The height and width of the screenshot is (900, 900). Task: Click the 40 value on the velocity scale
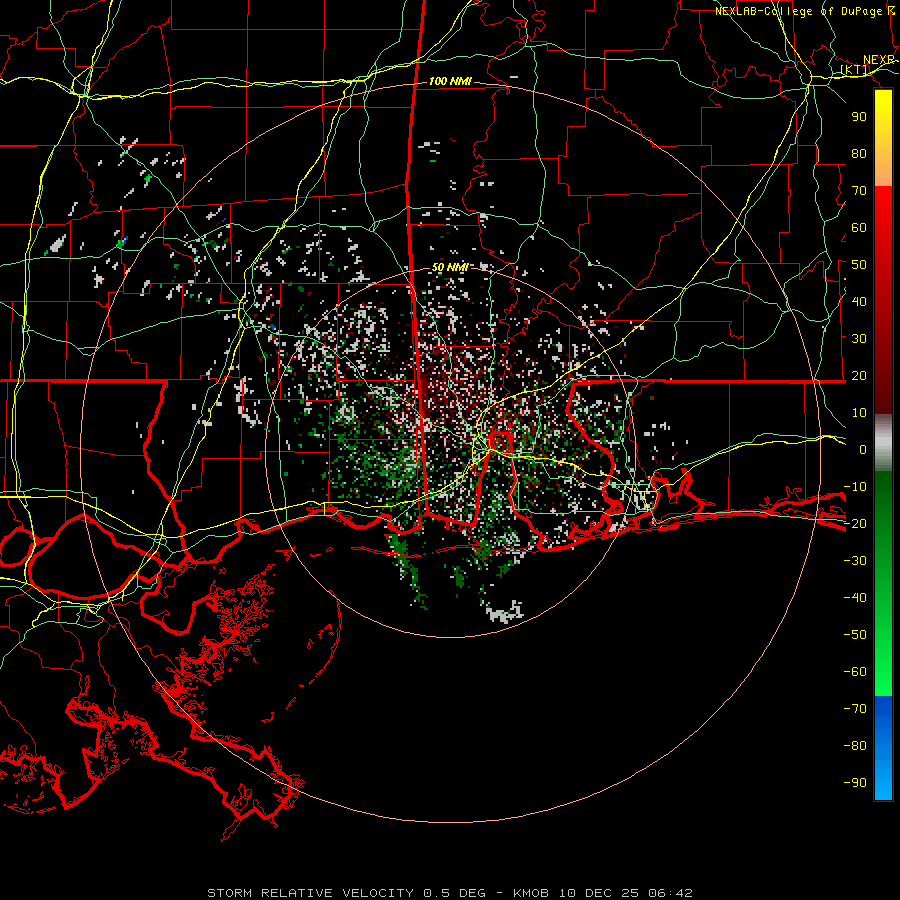coord(859,302)
